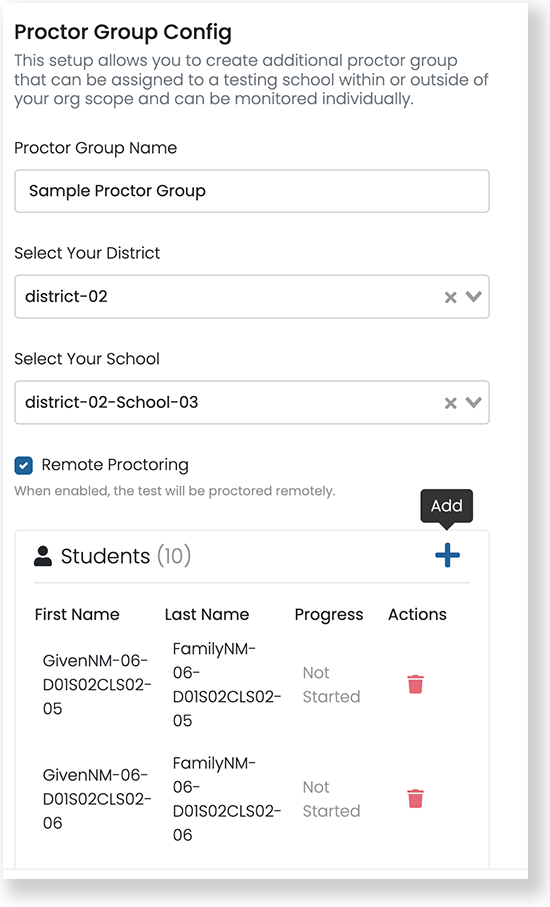550x907 pixels.
Task: Click the blue plus Add students icon
Action: tap(447, 555)
